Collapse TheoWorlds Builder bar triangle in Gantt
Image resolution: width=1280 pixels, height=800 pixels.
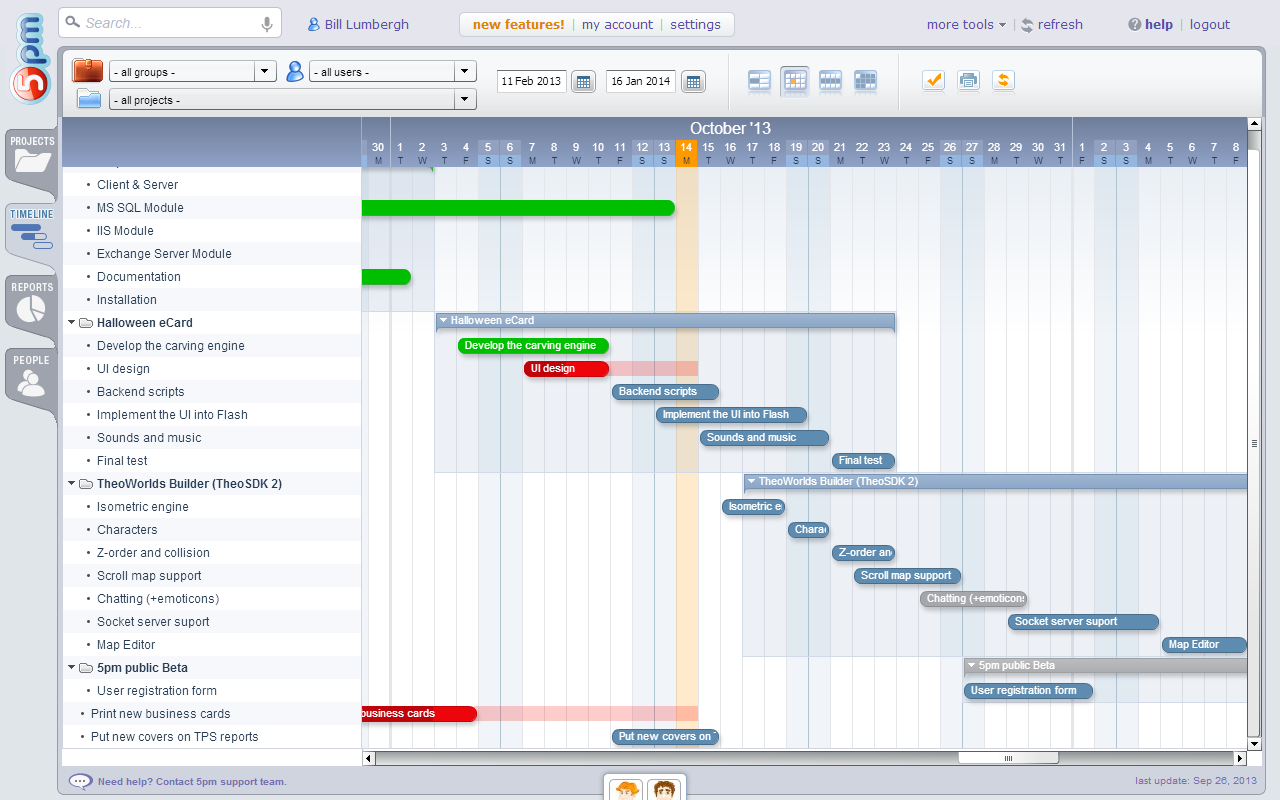click(x=751, y=482)
